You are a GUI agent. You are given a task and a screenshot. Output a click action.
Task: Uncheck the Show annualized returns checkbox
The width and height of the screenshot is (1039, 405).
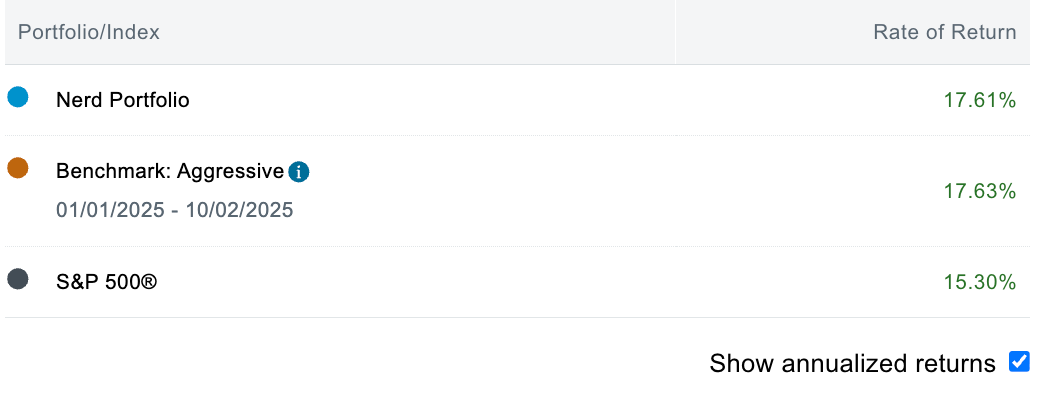(x=1019, y=362)
